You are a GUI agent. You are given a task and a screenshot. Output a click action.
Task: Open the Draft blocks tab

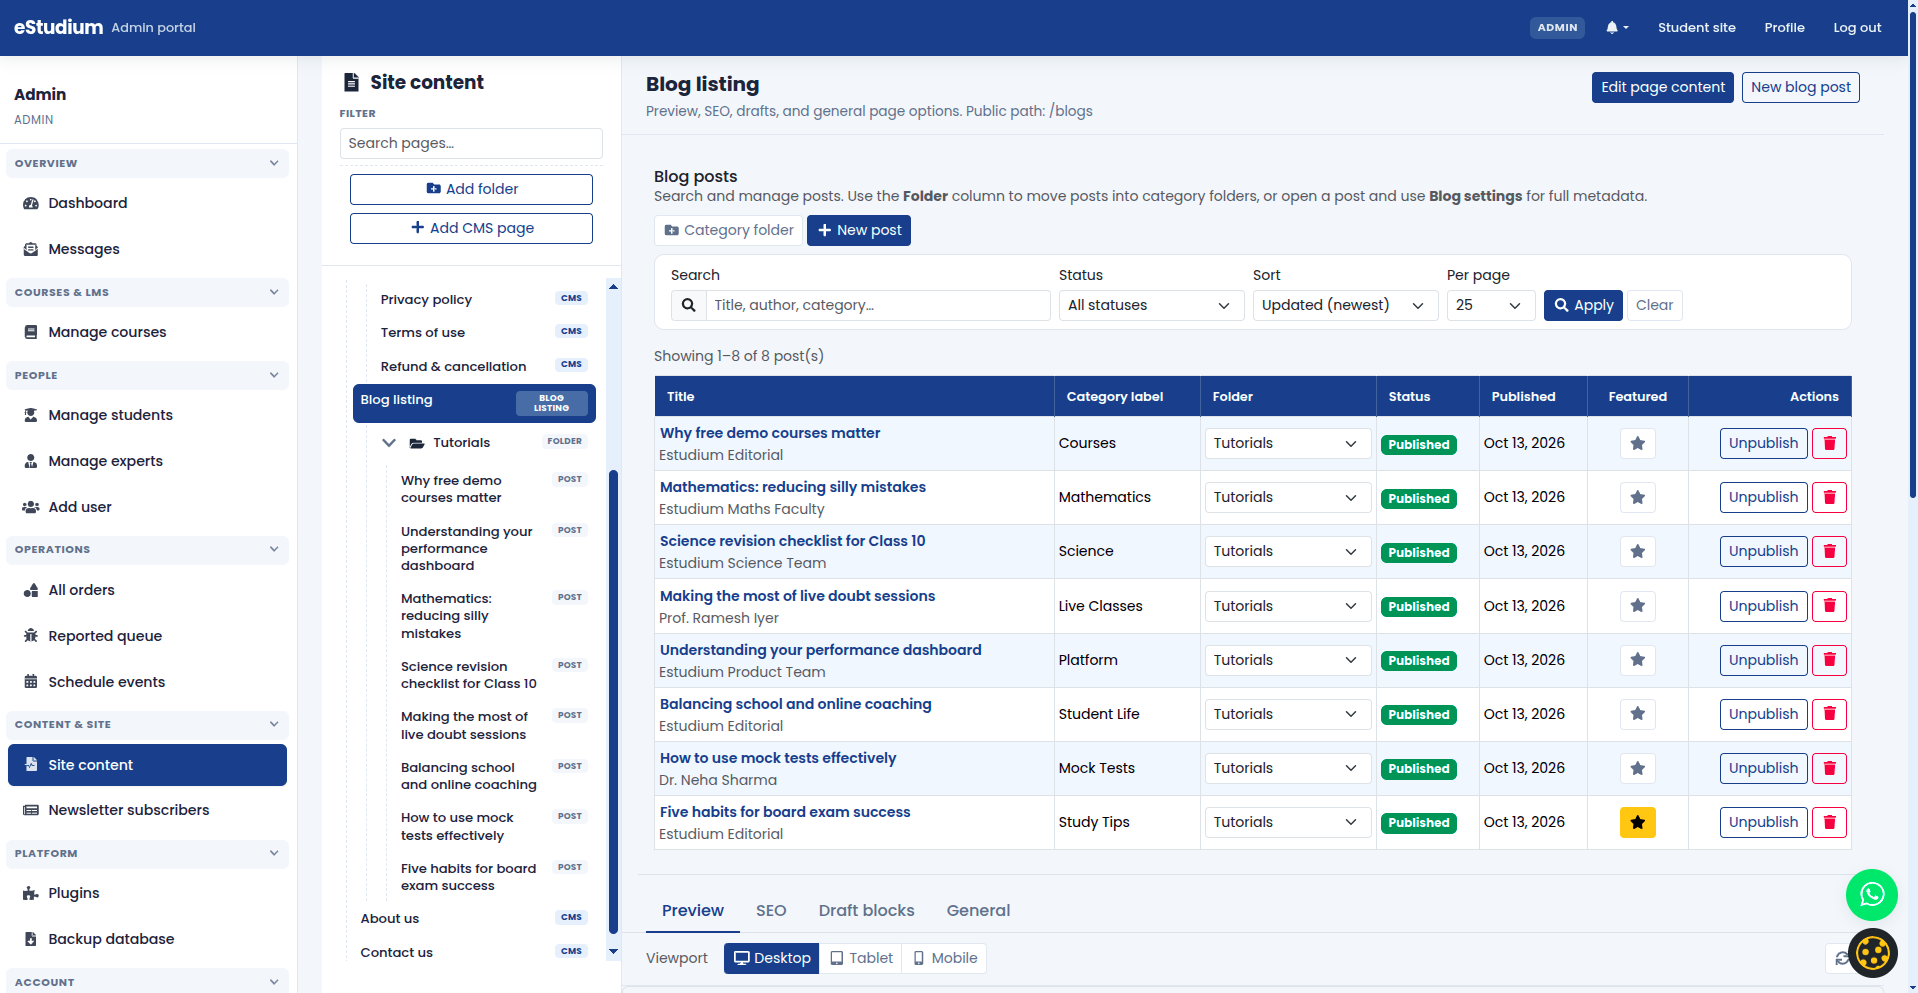(x=866, y=910)
